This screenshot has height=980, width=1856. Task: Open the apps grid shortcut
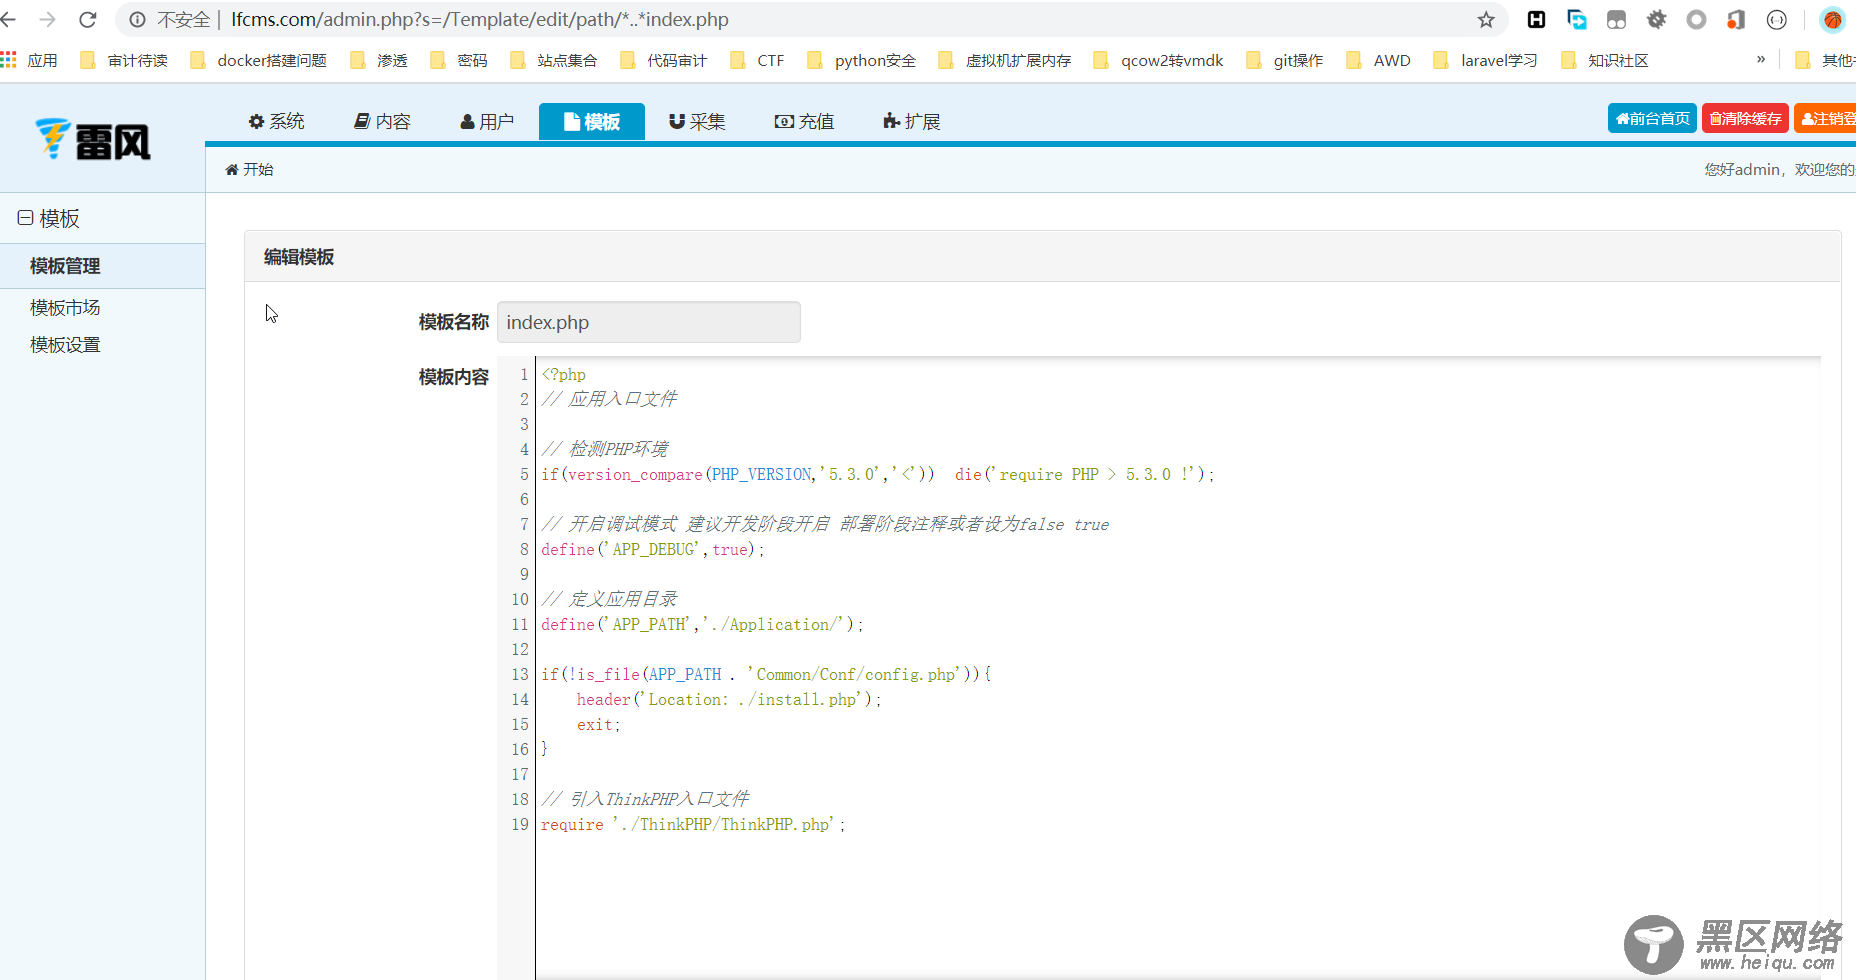coord(9,60)
